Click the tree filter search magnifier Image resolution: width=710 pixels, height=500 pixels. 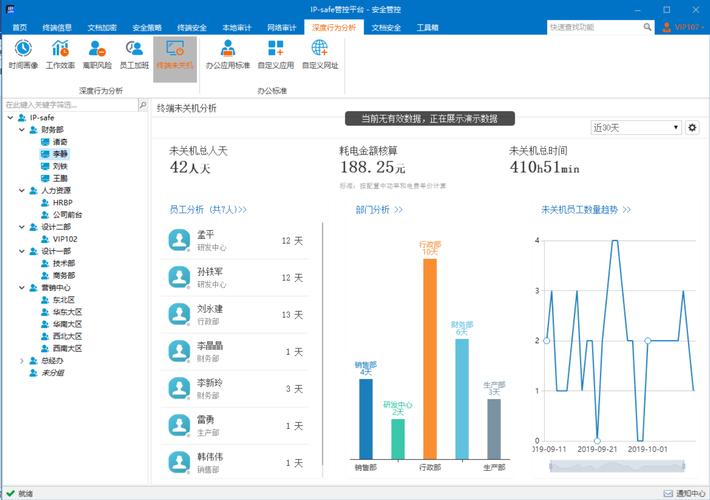click(143, 104)
